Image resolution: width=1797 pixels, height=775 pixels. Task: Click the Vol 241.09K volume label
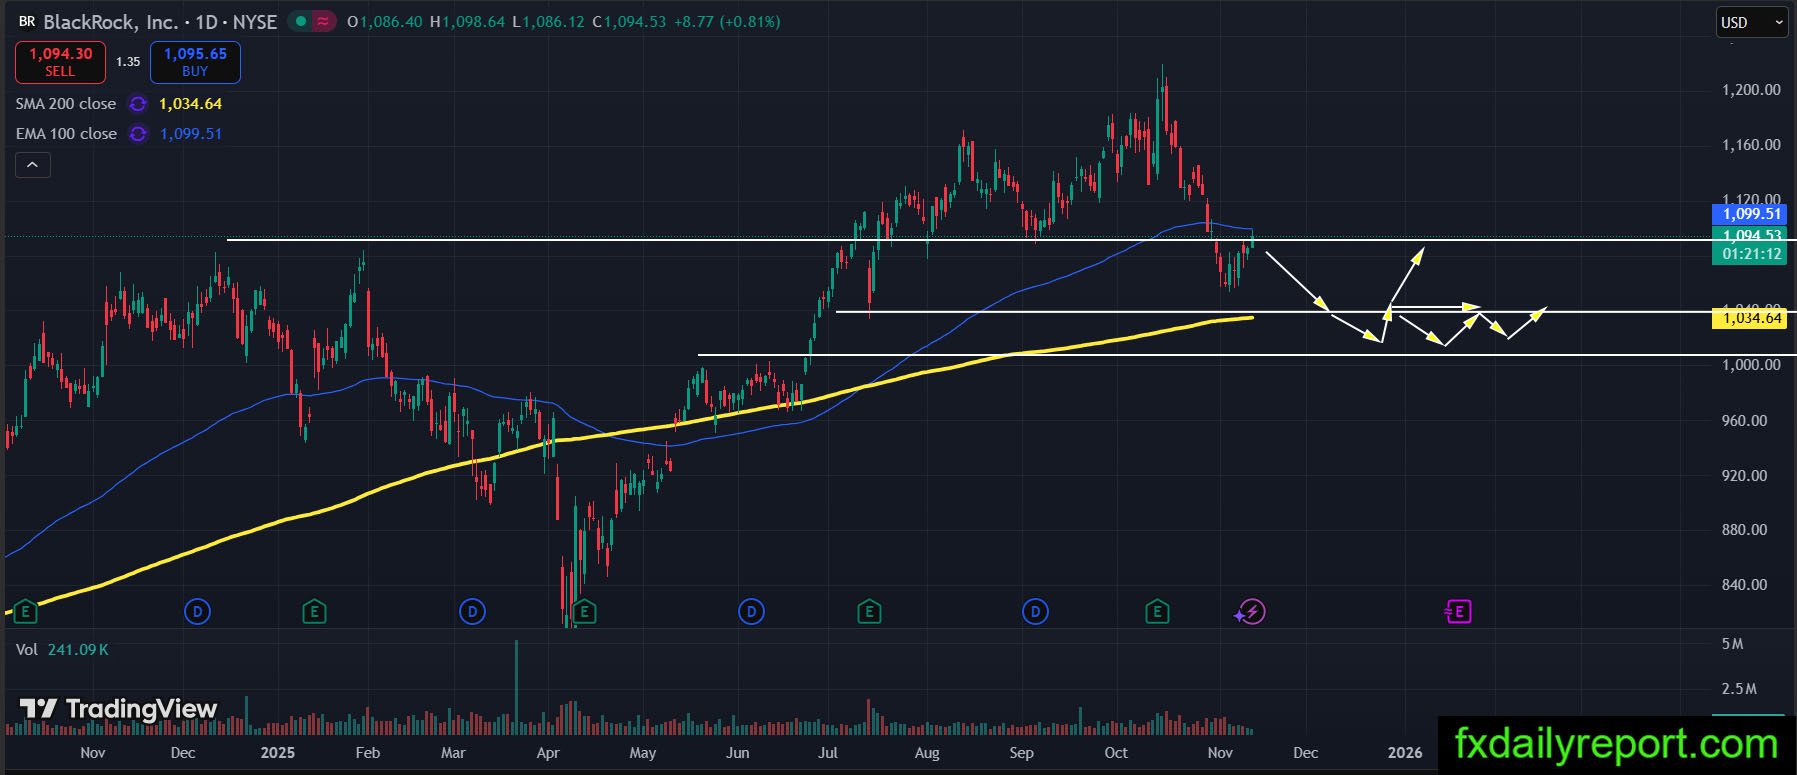[62, 650]
